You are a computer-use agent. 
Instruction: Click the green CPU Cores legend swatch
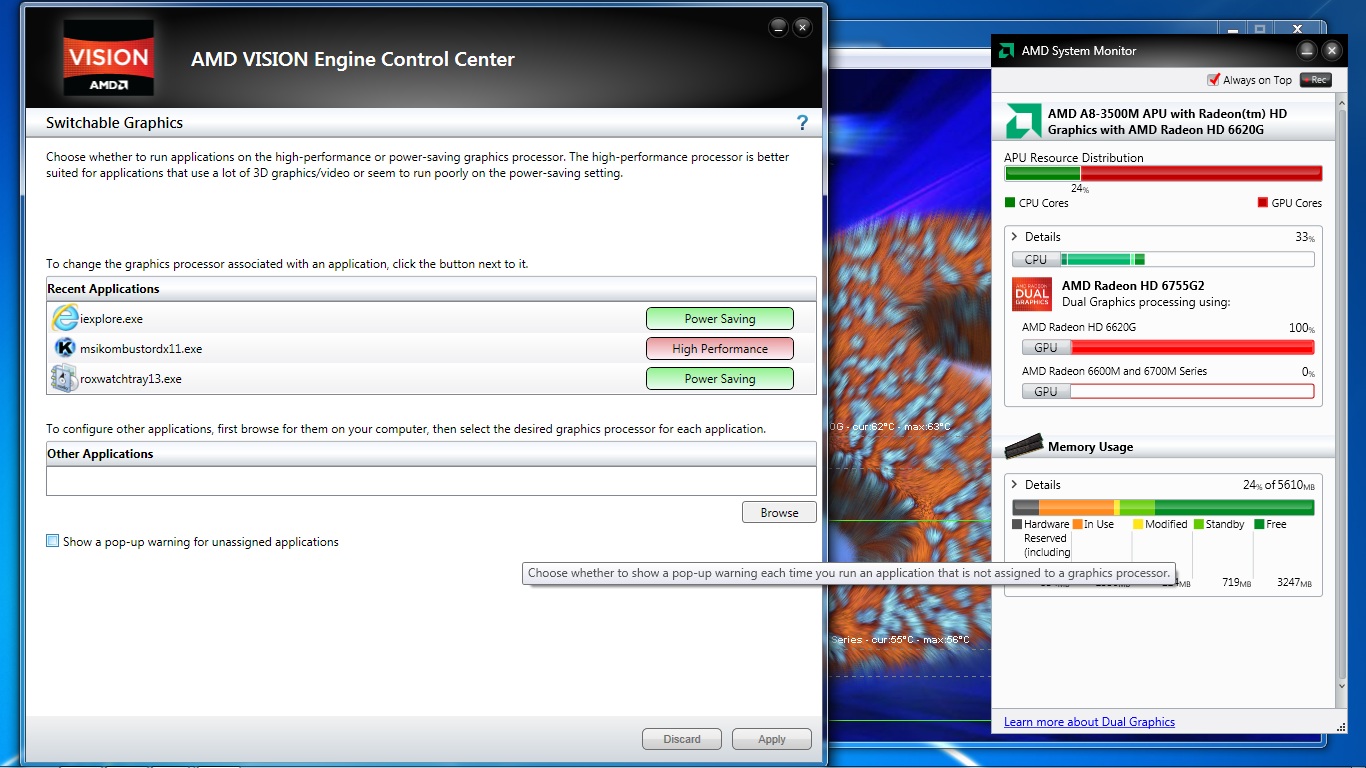[1010, 203]
